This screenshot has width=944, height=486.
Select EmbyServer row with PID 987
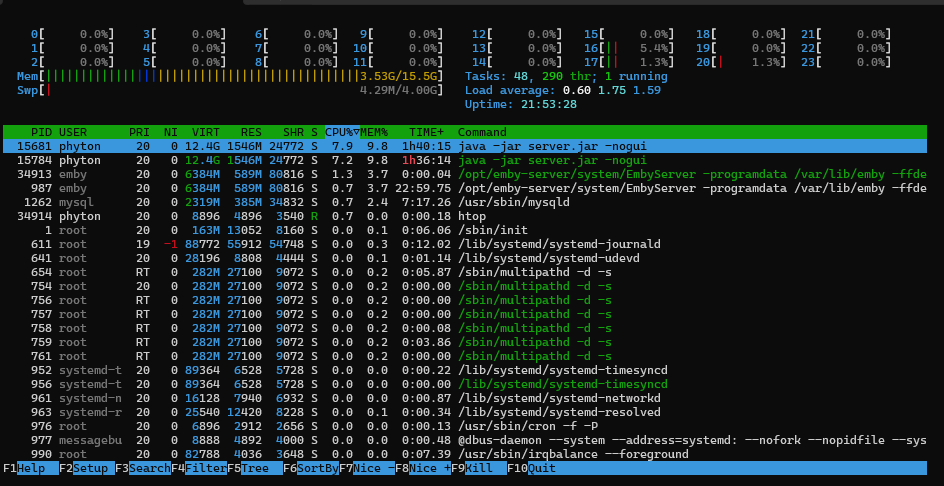click(465, 188)
